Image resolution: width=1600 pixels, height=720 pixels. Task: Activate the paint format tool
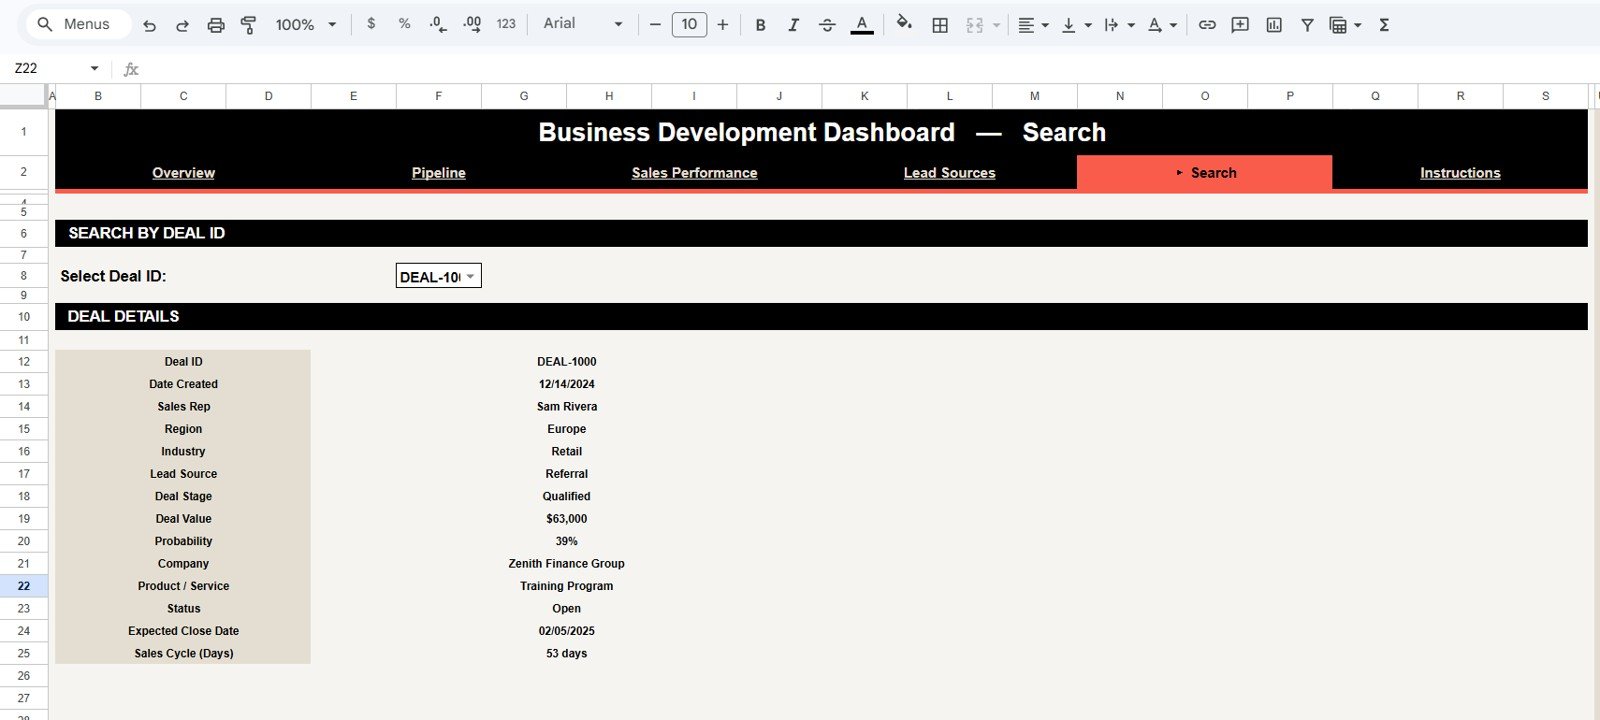point(248,25)
